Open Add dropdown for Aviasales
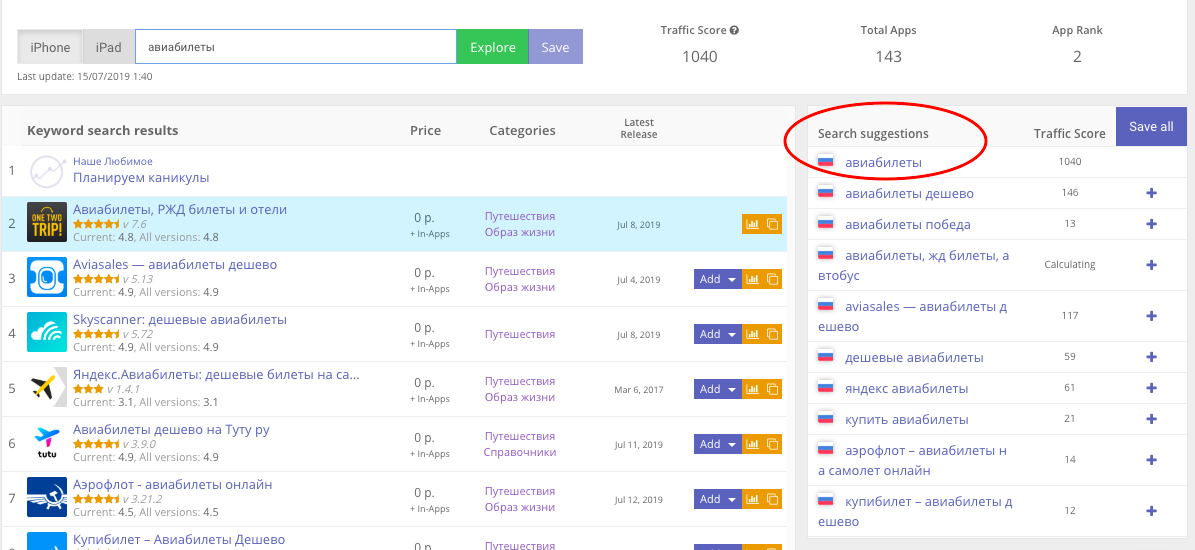The height and width of the screenshot is (550, 1195). [718, 279]
